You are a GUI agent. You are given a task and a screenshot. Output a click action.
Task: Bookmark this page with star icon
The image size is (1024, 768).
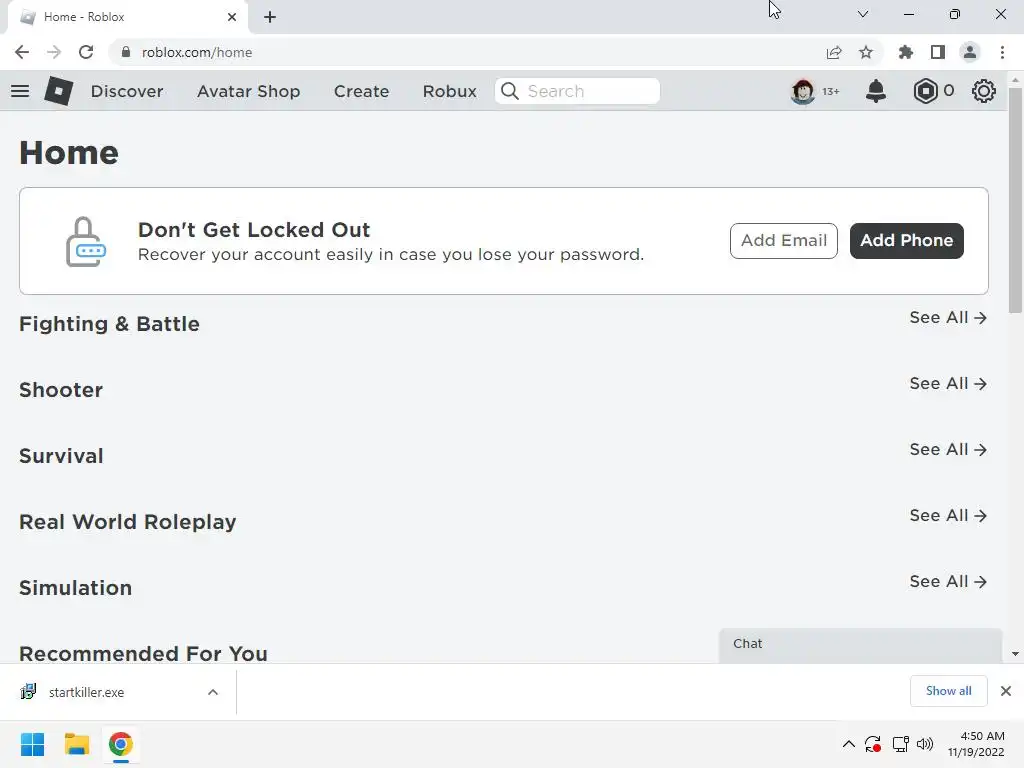pos(866,52)
